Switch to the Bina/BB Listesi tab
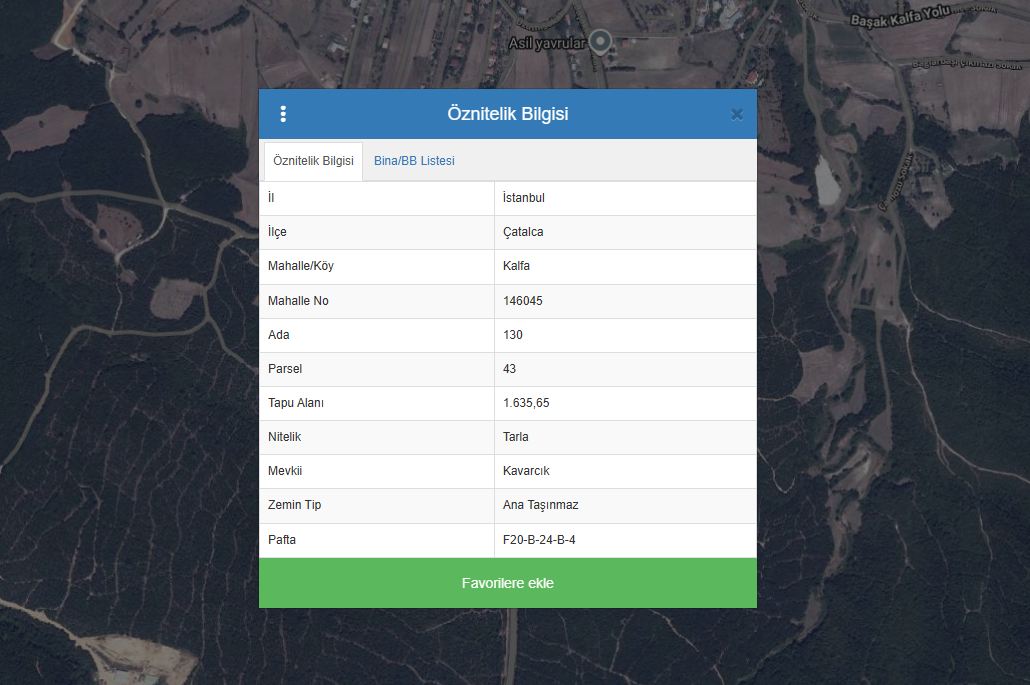The image size is (1030, 685). (414, 161)
